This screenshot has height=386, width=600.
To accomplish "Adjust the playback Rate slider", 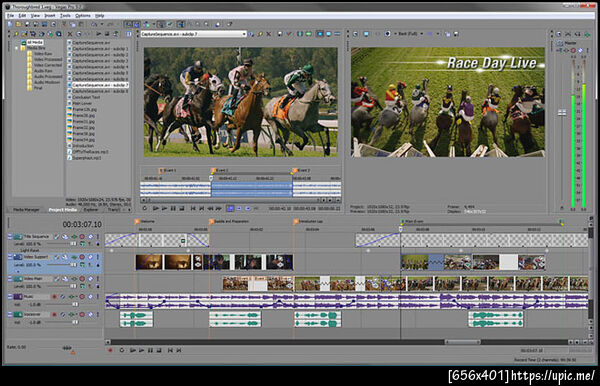I will tap(67, 348).
